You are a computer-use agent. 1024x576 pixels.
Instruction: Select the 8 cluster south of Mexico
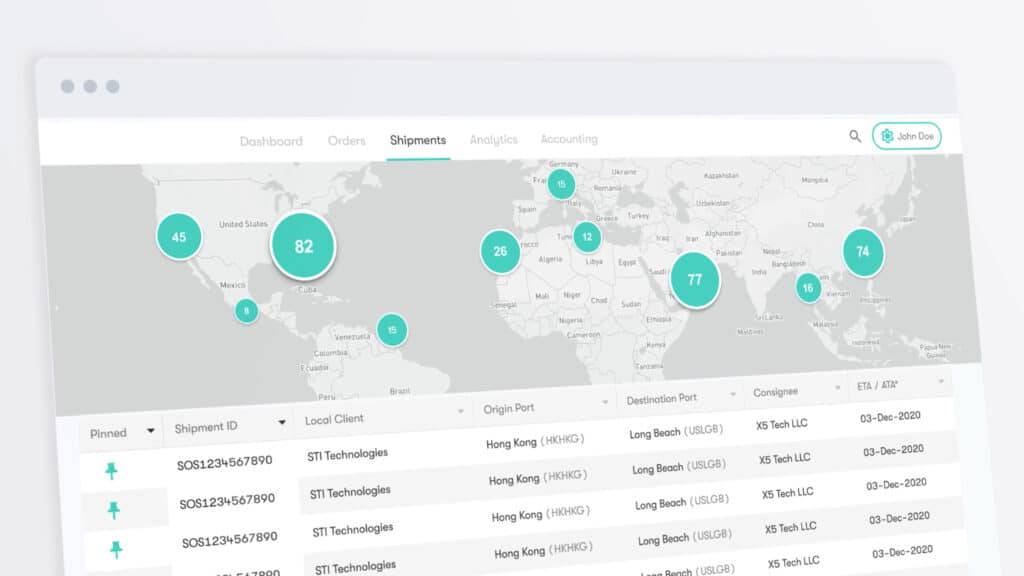click(246, 311)
